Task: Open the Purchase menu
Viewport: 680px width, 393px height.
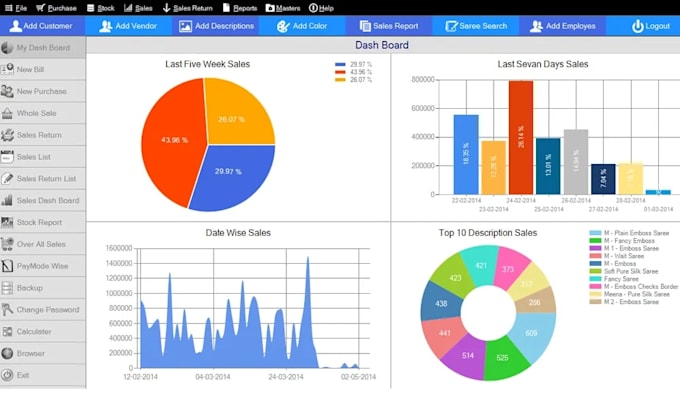Action: point(56,8)
